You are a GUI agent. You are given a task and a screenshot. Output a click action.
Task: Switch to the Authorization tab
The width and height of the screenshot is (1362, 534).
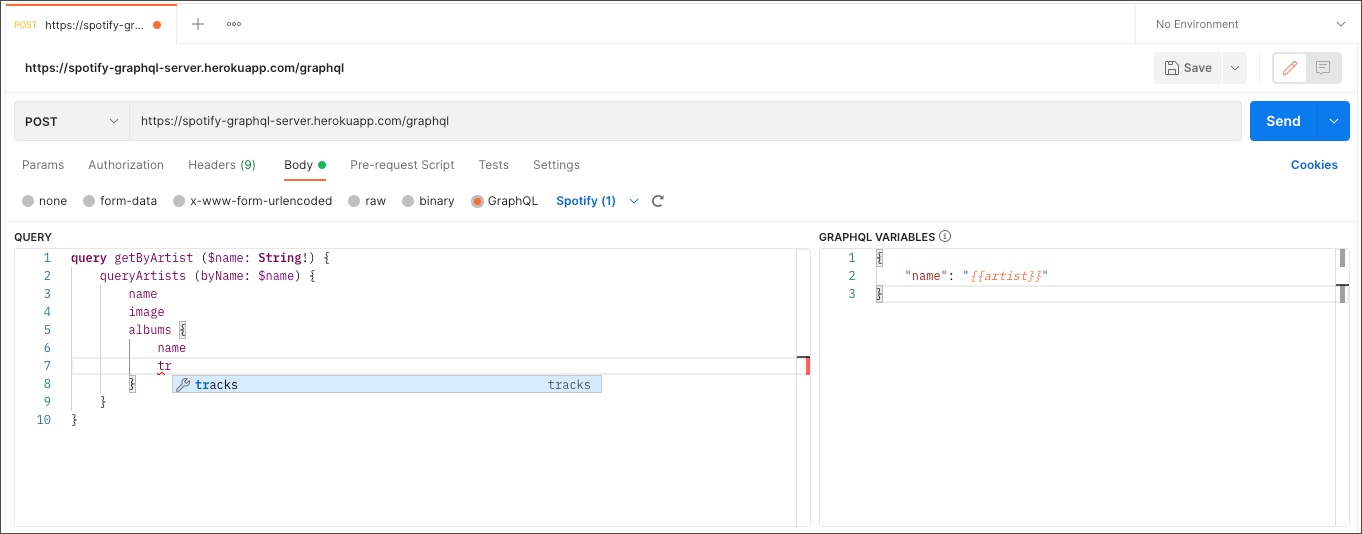coord(126,165)
